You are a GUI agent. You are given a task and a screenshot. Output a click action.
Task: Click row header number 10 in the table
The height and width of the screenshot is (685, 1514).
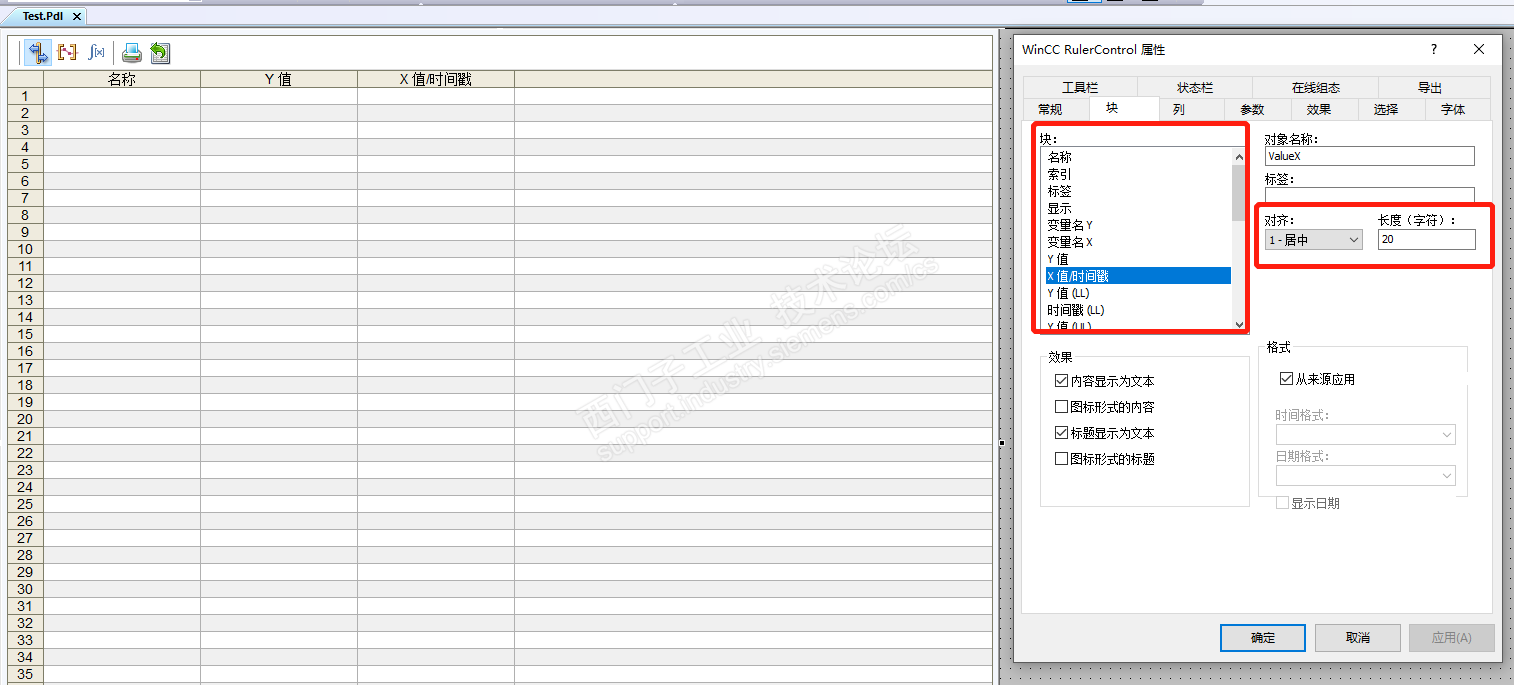(x=25, y=249)
